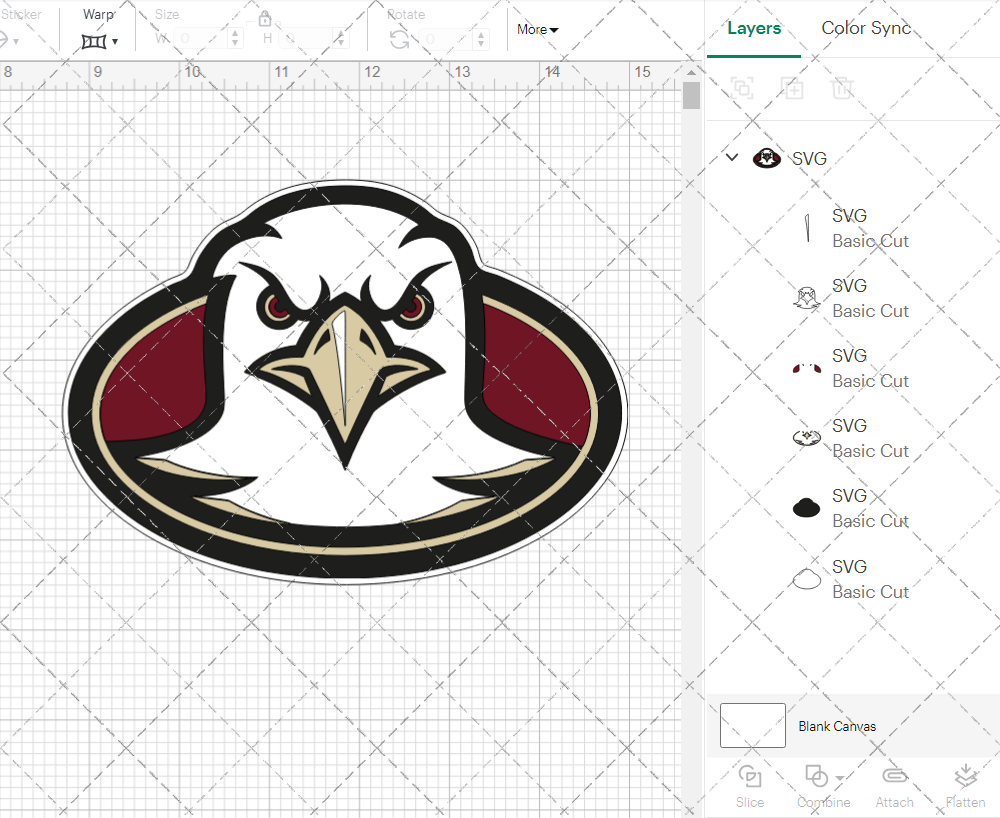This screenshot has height=818, width=1000.
Task: Switch to the Layers tab
Action: 754,28
